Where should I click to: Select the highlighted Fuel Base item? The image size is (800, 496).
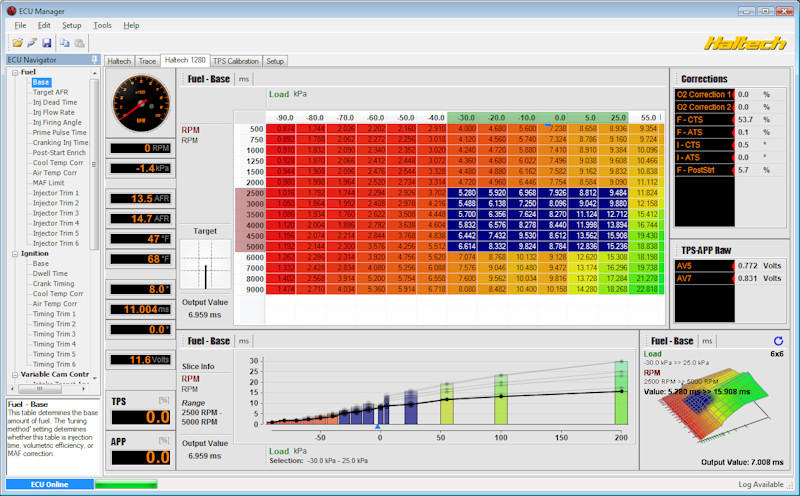41,82
